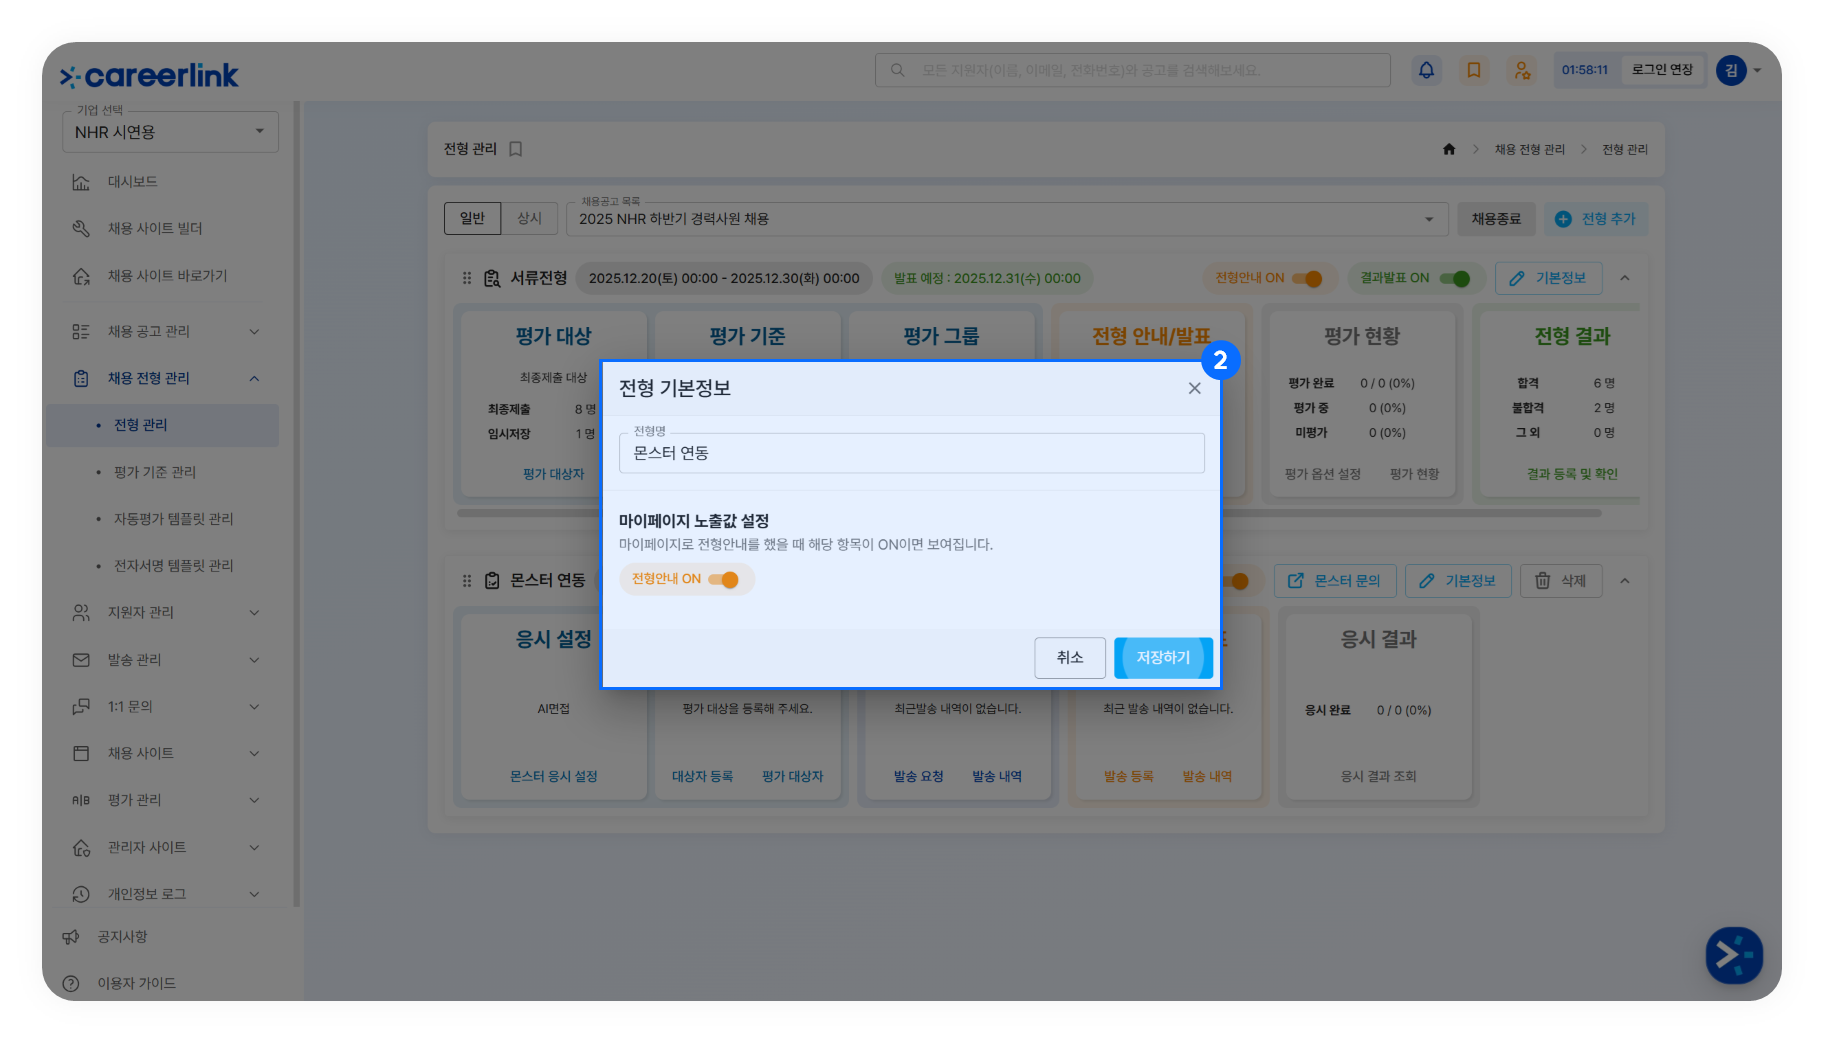Click the 몬스터 연동 drag handle
Screen dimensions: 1824x1043
pos(467,581)
